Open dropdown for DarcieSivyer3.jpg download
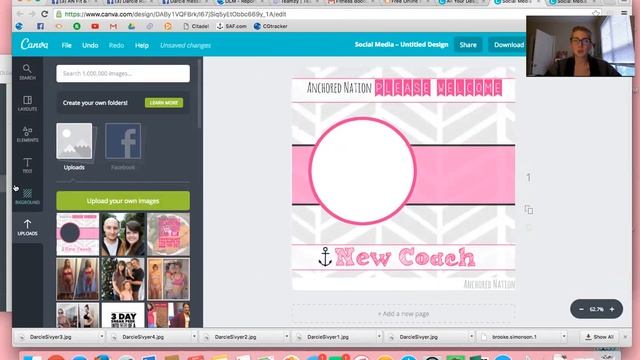Viewport: 640px width, 360px height. click(102, 337)
